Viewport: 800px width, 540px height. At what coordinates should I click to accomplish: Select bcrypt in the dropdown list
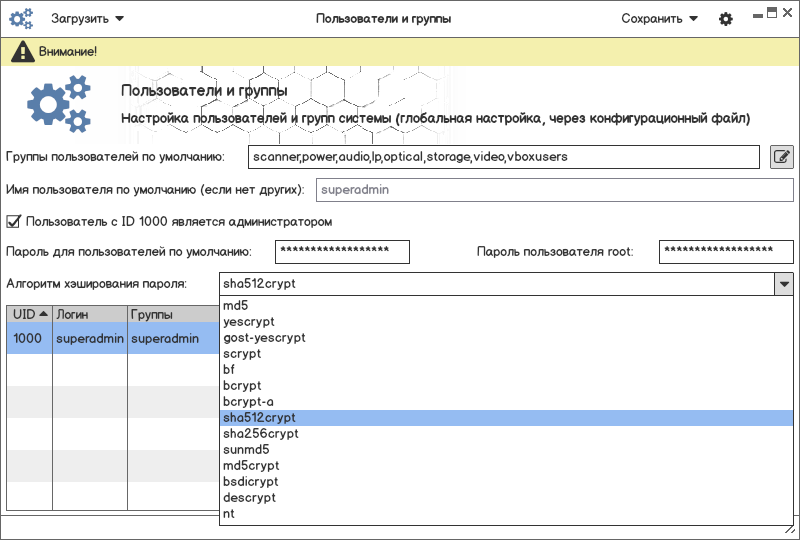(242, 386)
